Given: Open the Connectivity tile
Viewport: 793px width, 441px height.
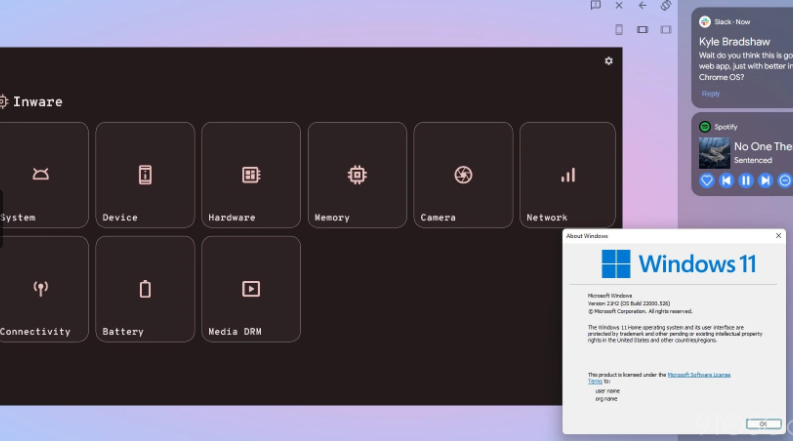Looking at the screenshot, I should coord(42,290).
